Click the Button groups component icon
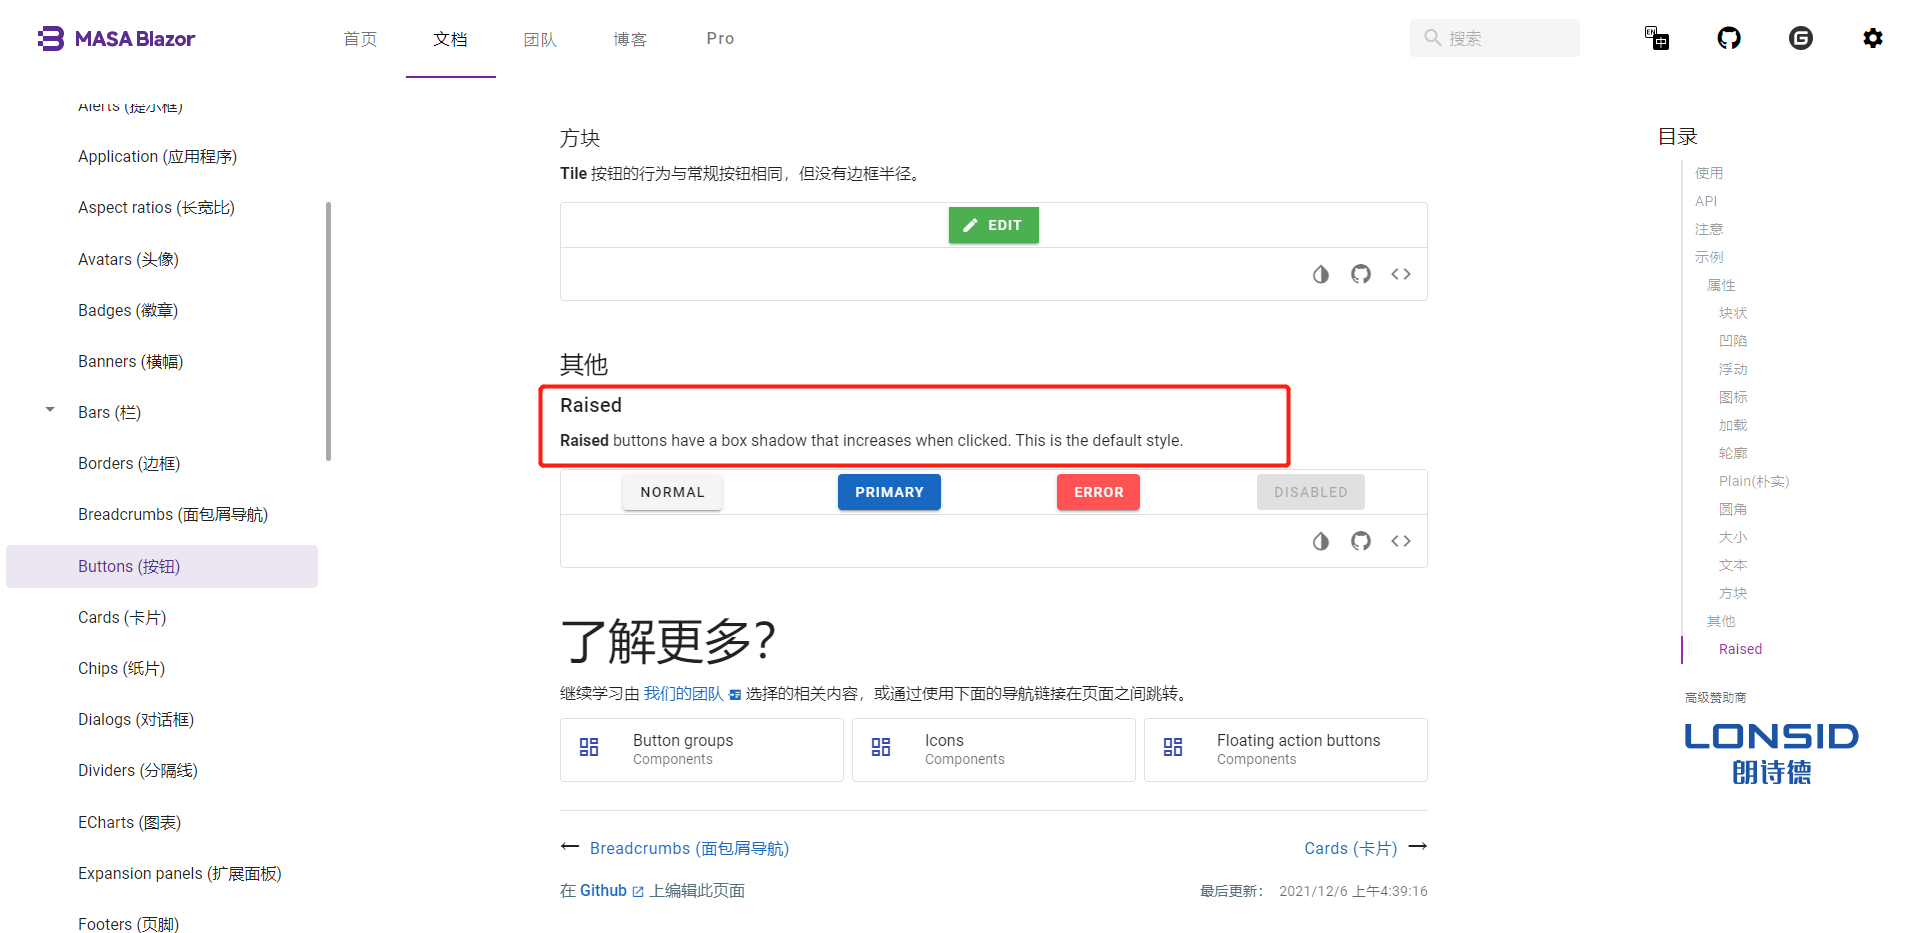This screenshot has height=933, width=1910. 589,747
